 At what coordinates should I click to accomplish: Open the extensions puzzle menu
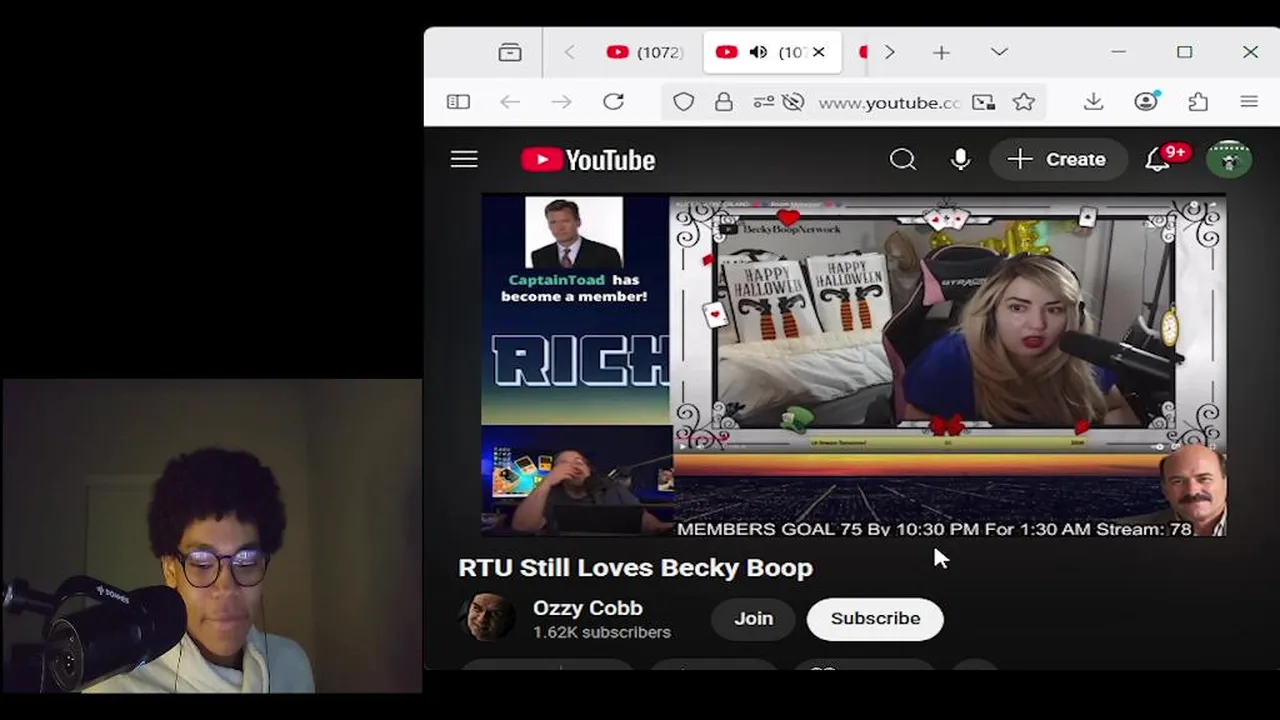[1198, 102]
